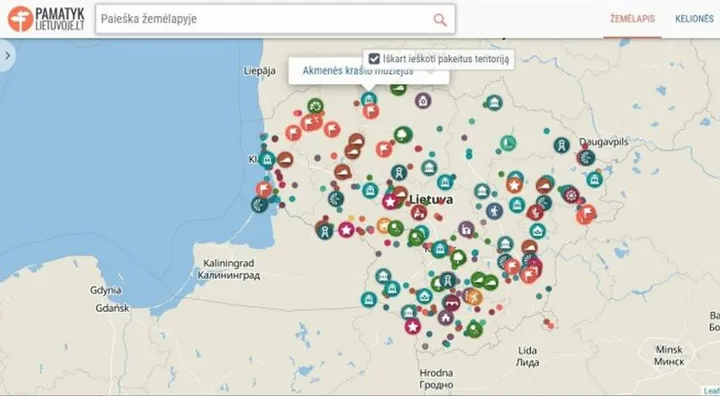720x396 pixels.
Task: Click the purple house marker below the bridge marker
Action: (445, 317)
